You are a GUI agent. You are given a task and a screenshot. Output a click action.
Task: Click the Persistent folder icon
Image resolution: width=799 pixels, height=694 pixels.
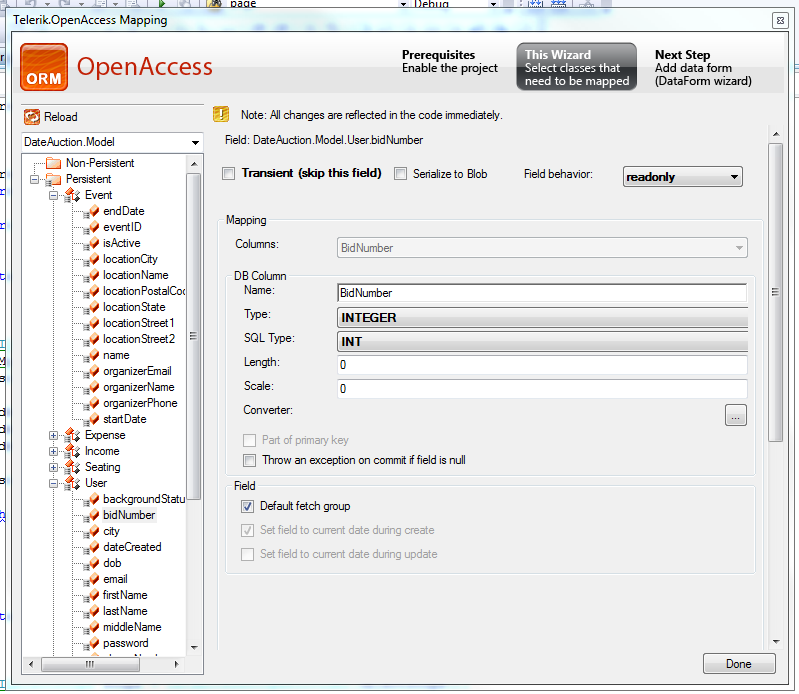tap(53, 179)
